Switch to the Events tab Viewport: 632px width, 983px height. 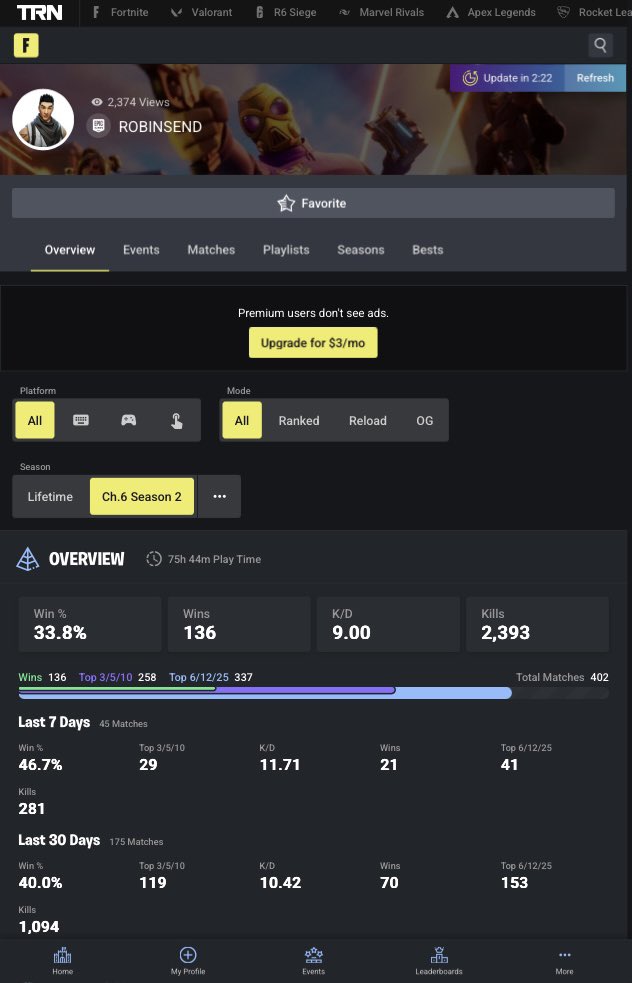click(141, 250)
